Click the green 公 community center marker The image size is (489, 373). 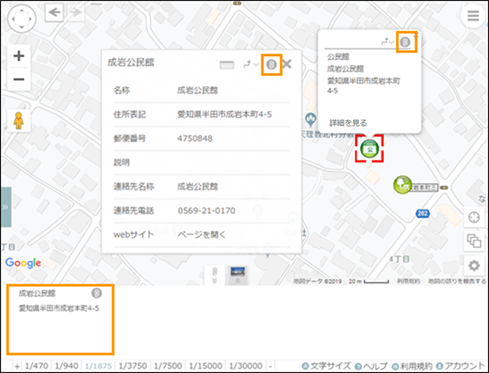click(369, 149)
